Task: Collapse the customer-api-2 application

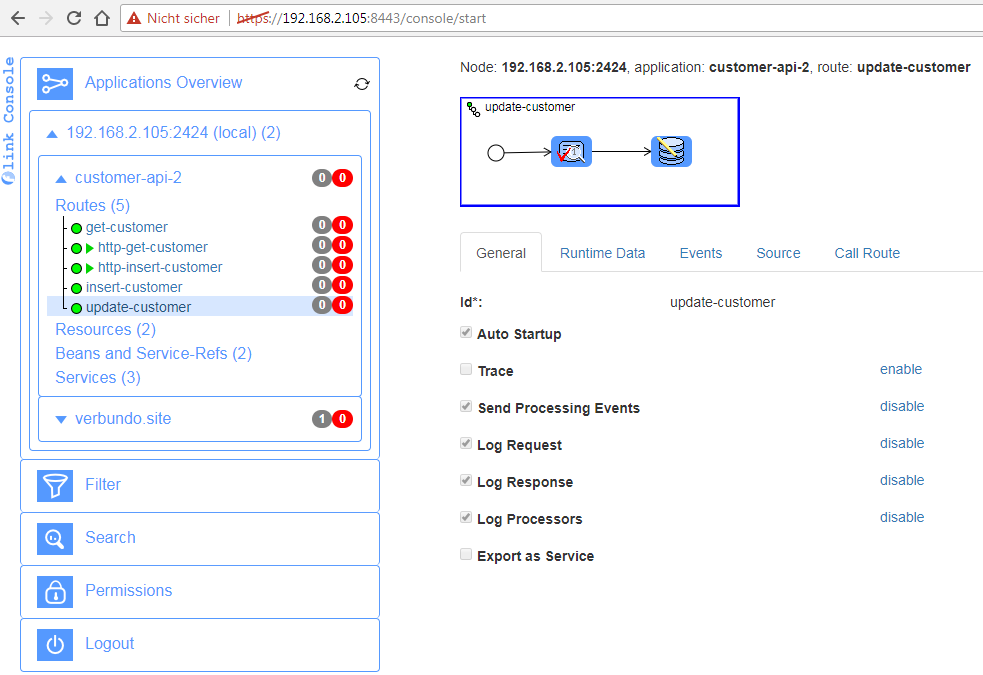Action: tap(61, 179)
